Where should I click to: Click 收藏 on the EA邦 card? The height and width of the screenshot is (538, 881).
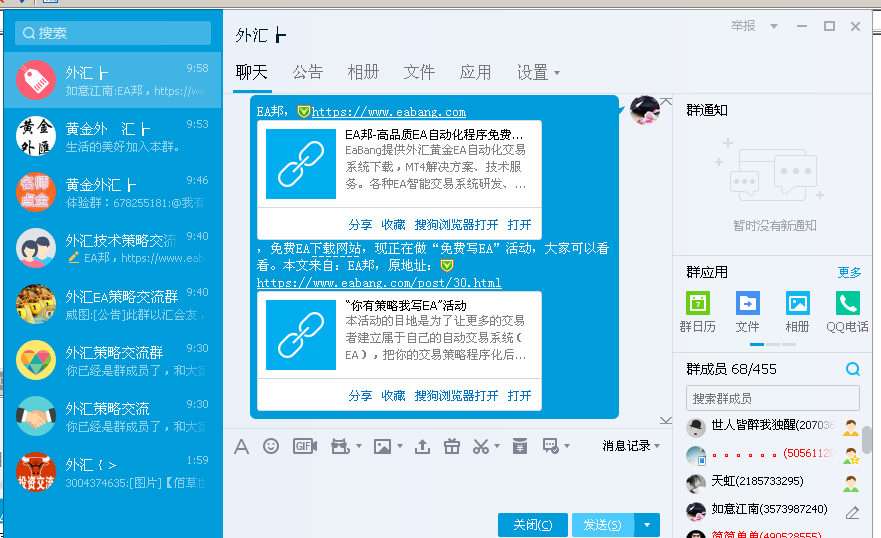tap(393, 225)
